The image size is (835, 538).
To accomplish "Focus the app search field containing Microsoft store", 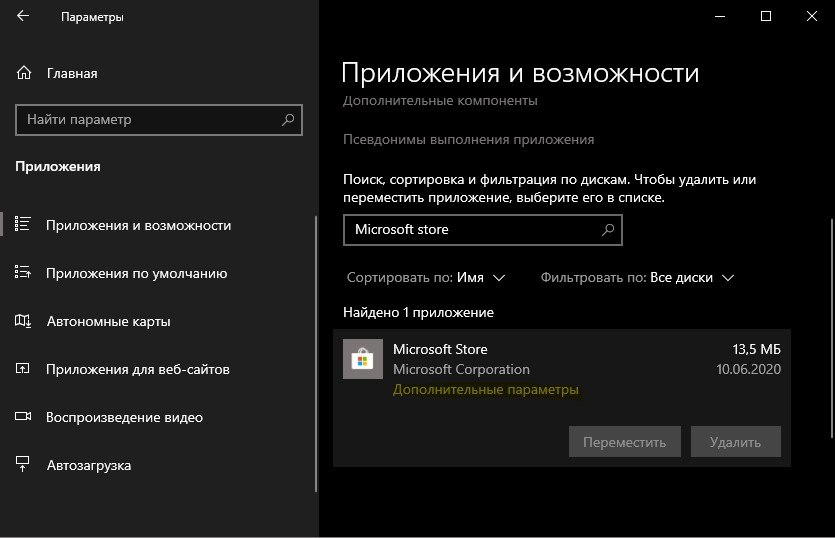I will [482, 230].
